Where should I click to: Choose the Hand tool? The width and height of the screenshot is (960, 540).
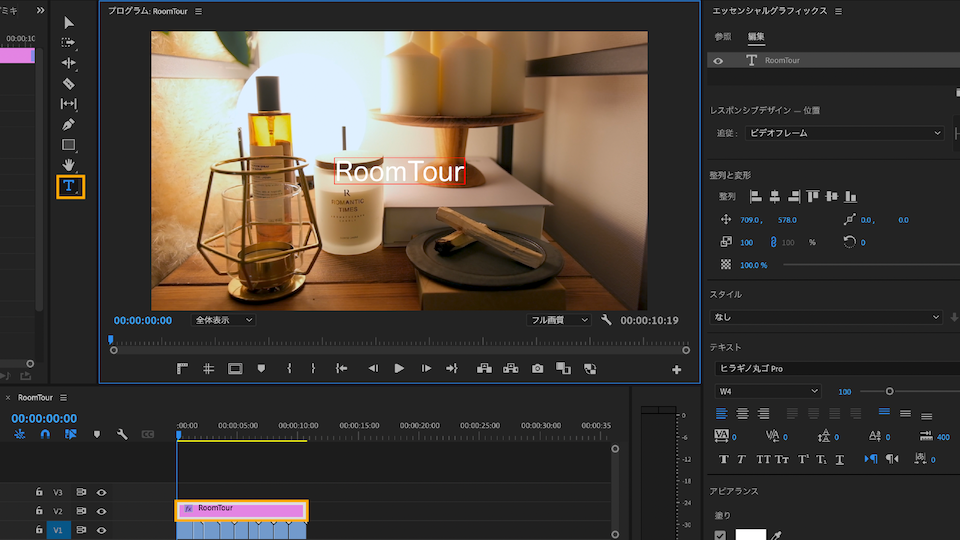69,164
